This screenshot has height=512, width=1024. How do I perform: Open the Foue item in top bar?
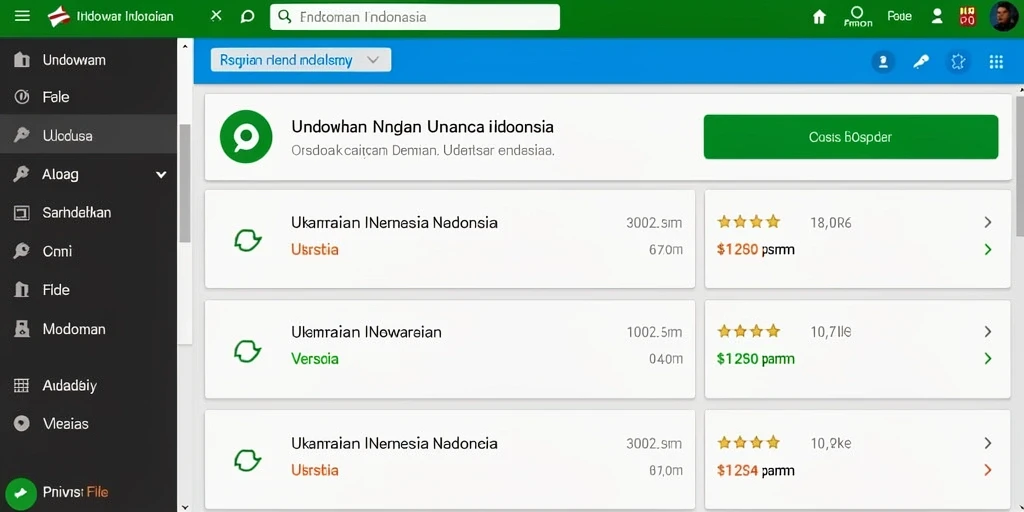coord(899,16)
